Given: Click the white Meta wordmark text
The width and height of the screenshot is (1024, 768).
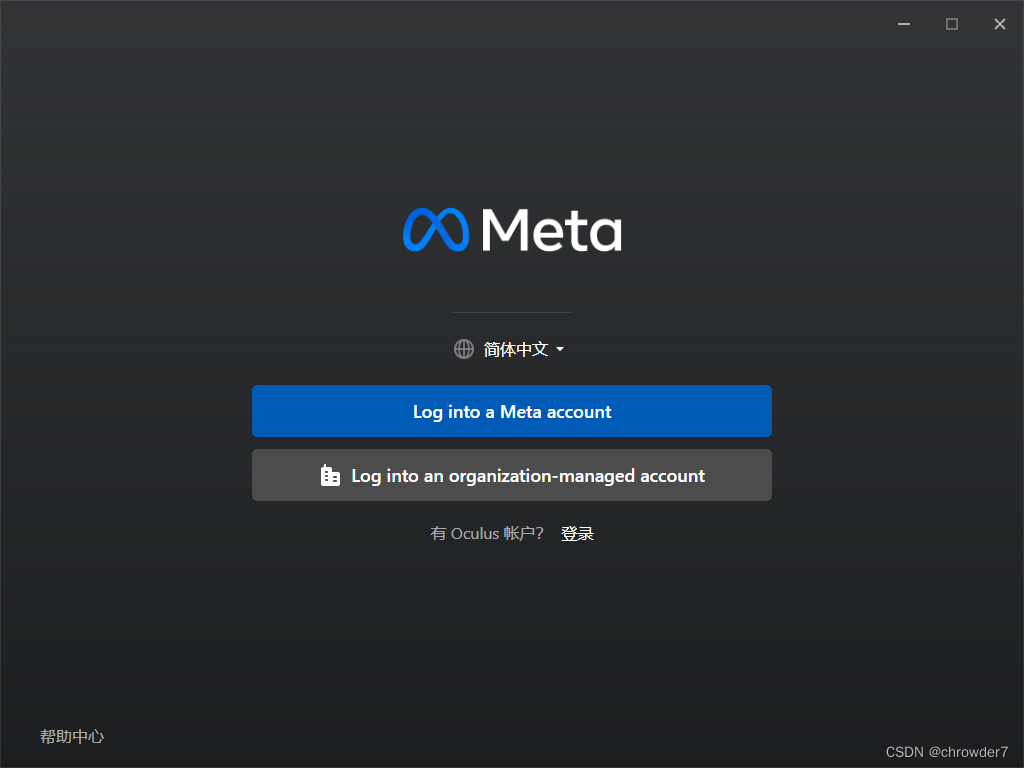Looking at the screenshot, I should 552,230.
